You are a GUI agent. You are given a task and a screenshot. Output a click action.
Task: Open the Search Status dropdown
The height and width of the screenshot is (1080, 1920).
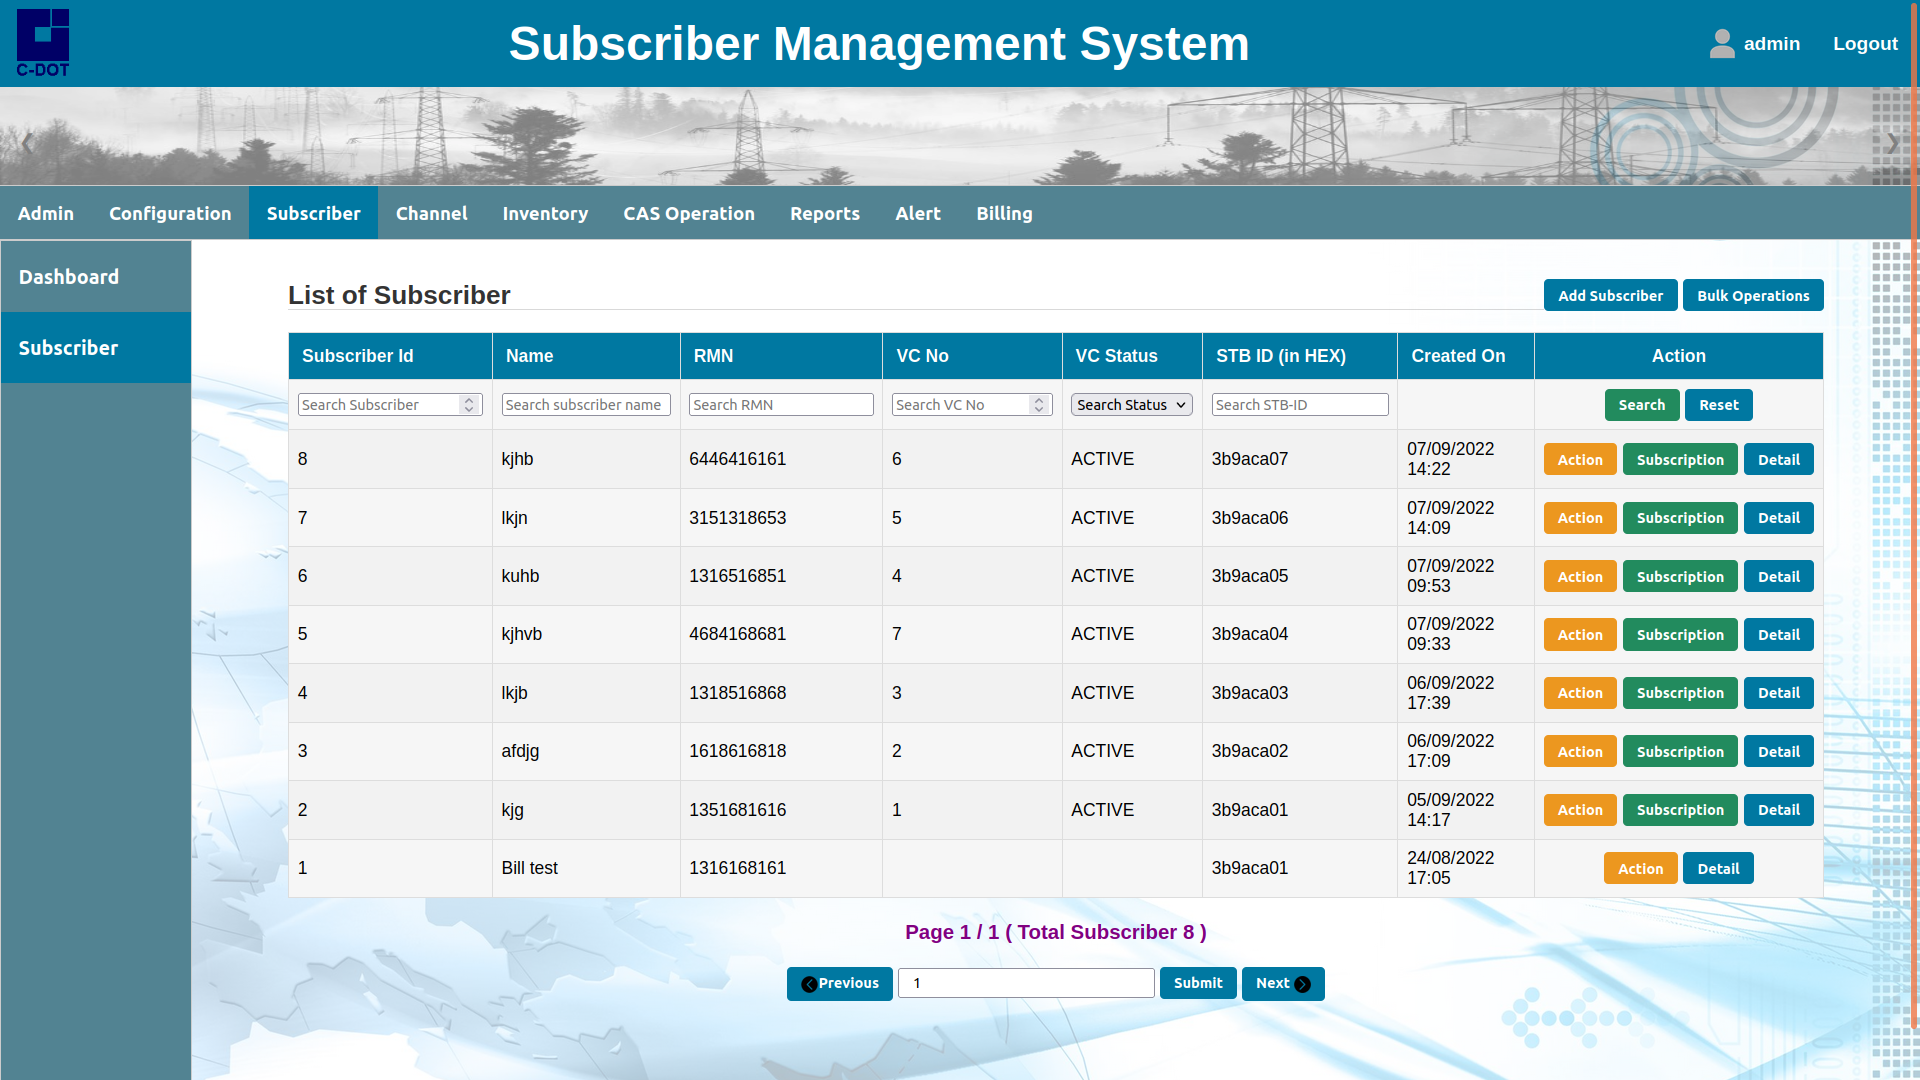coord(1131,405)
